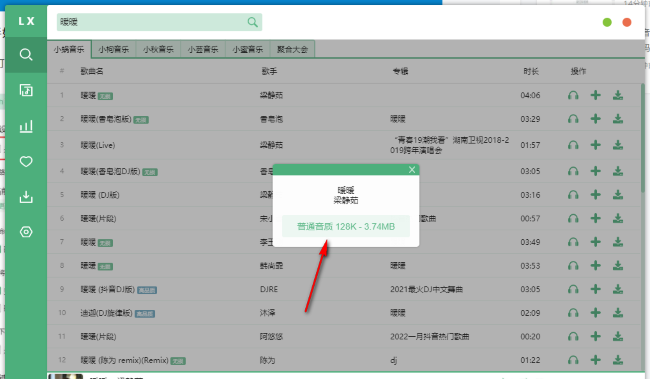Minimize the window with the green dot
The image size is (650, 379).
point(607,22)
